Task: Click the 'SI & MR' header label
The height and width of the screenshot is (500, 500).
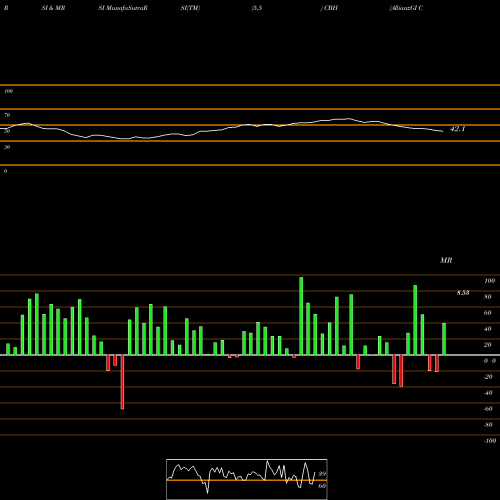Action: (x=53, y=8)
